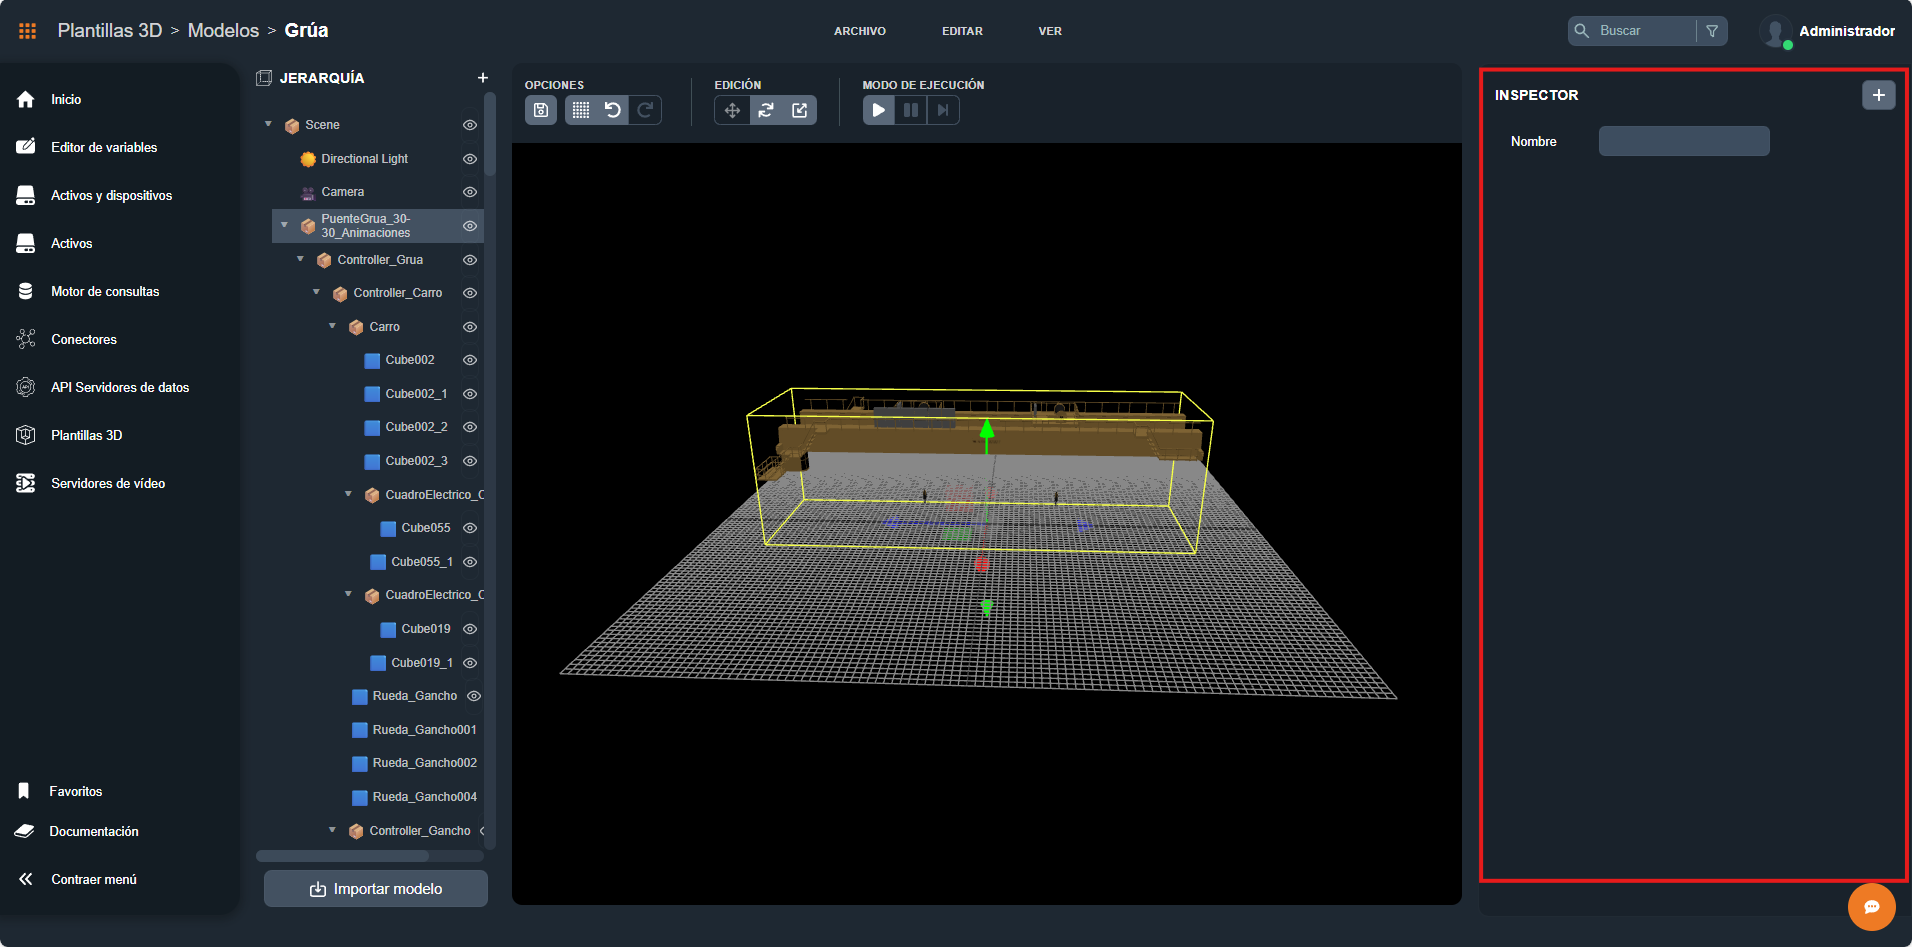
Task: Collapse the PuenteGrua_30-30_Animaciones node
Action: point(284,225)
